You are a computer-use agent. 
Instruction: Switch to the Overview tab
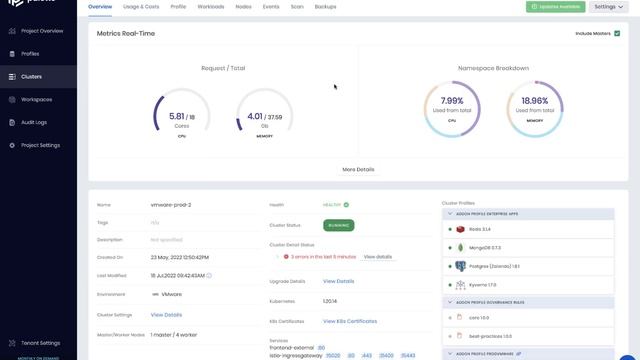(100, 7)
